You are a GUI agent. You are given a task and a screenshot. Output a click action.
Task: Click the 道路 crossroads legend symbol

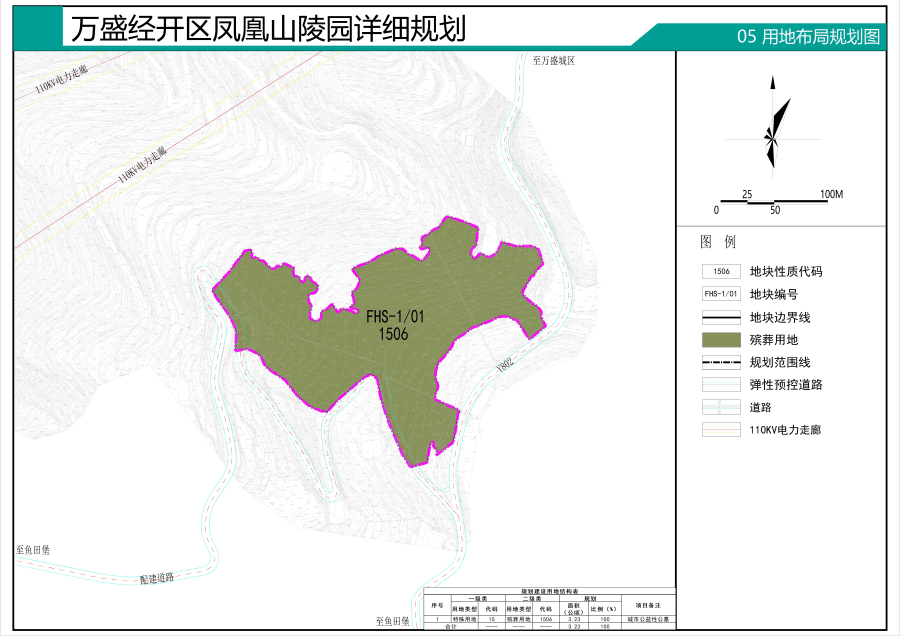[x=721, y=407]
